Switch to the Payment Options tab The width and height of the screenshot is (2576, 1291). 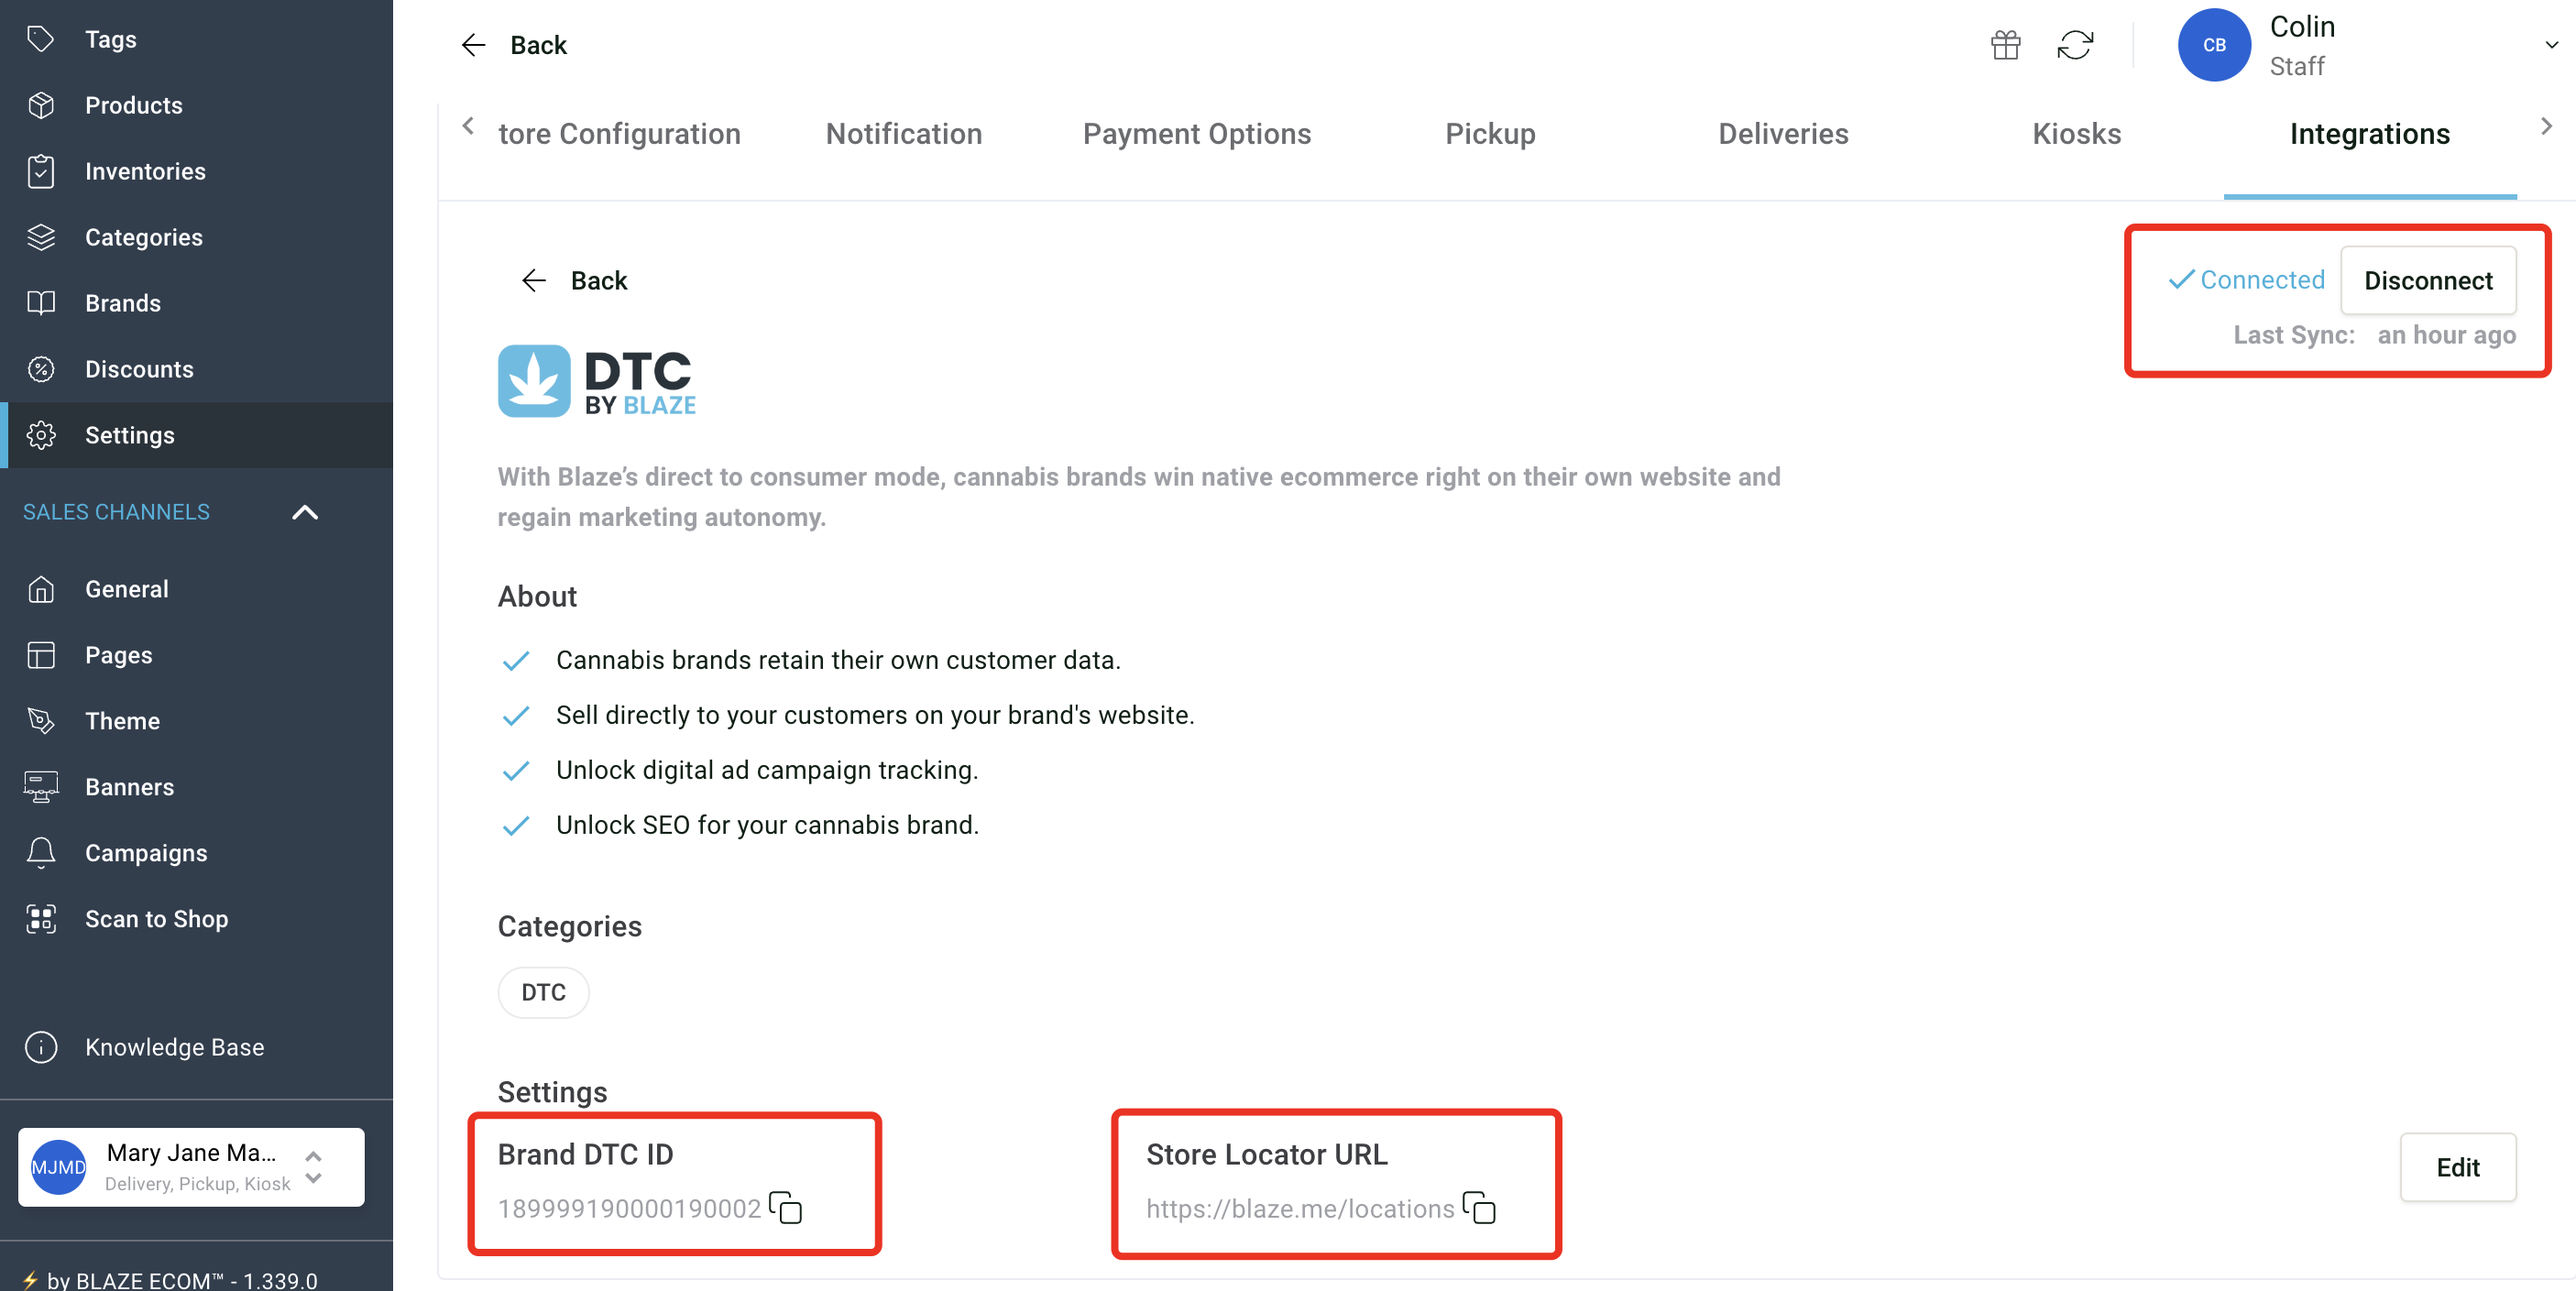1196,134
